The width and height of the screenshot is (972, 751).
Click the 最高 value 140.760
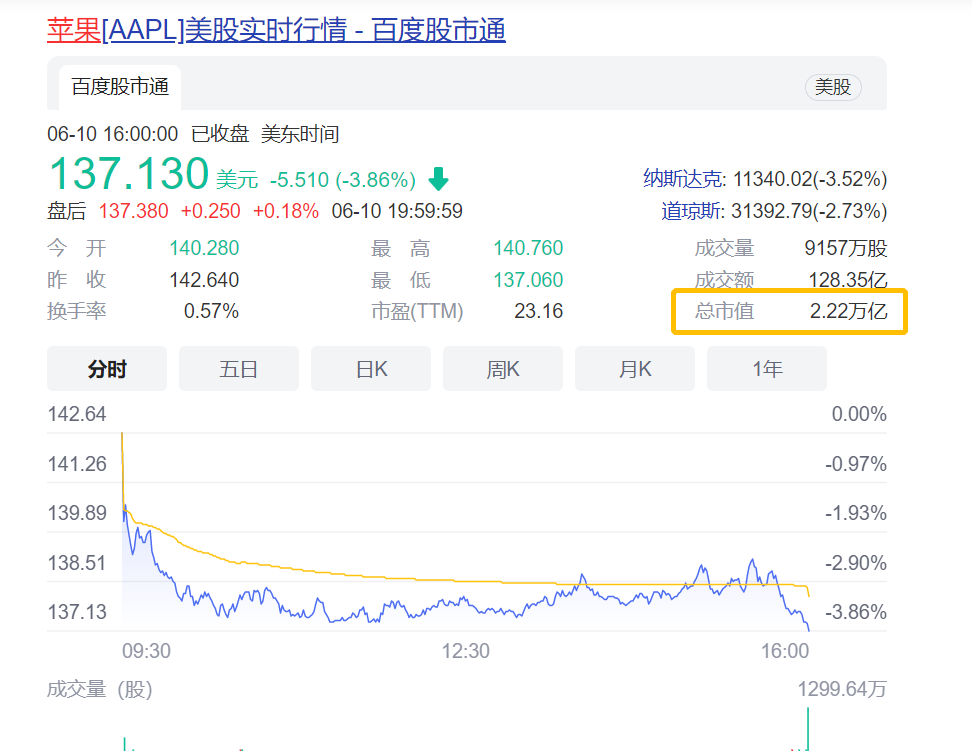click(528, 248)
